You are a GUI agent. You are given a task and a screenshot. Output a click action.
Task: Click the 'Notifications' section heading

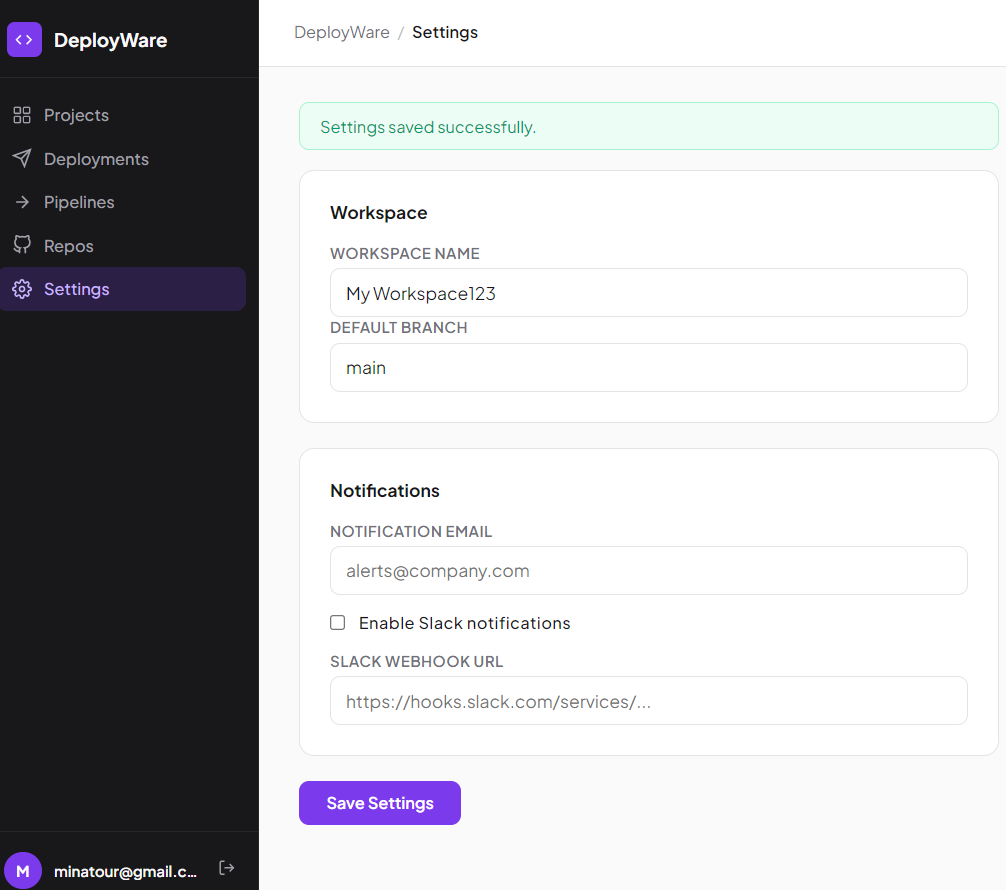coord(385,491)
